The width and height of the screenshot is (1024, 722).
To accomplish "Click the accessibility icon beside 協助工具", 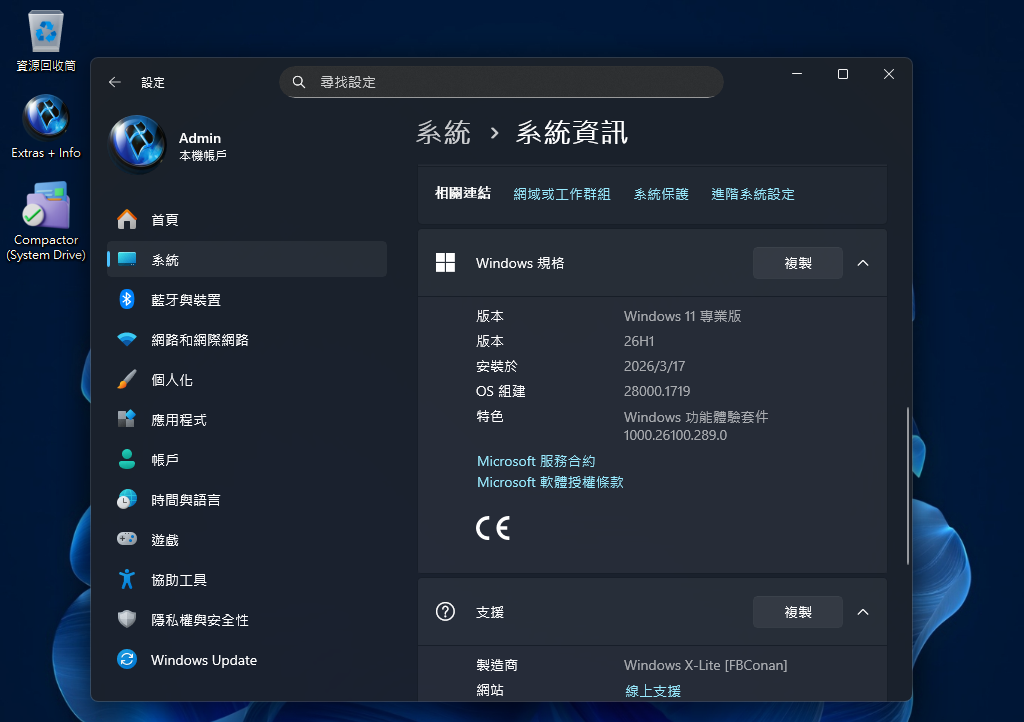I will 127,579.
